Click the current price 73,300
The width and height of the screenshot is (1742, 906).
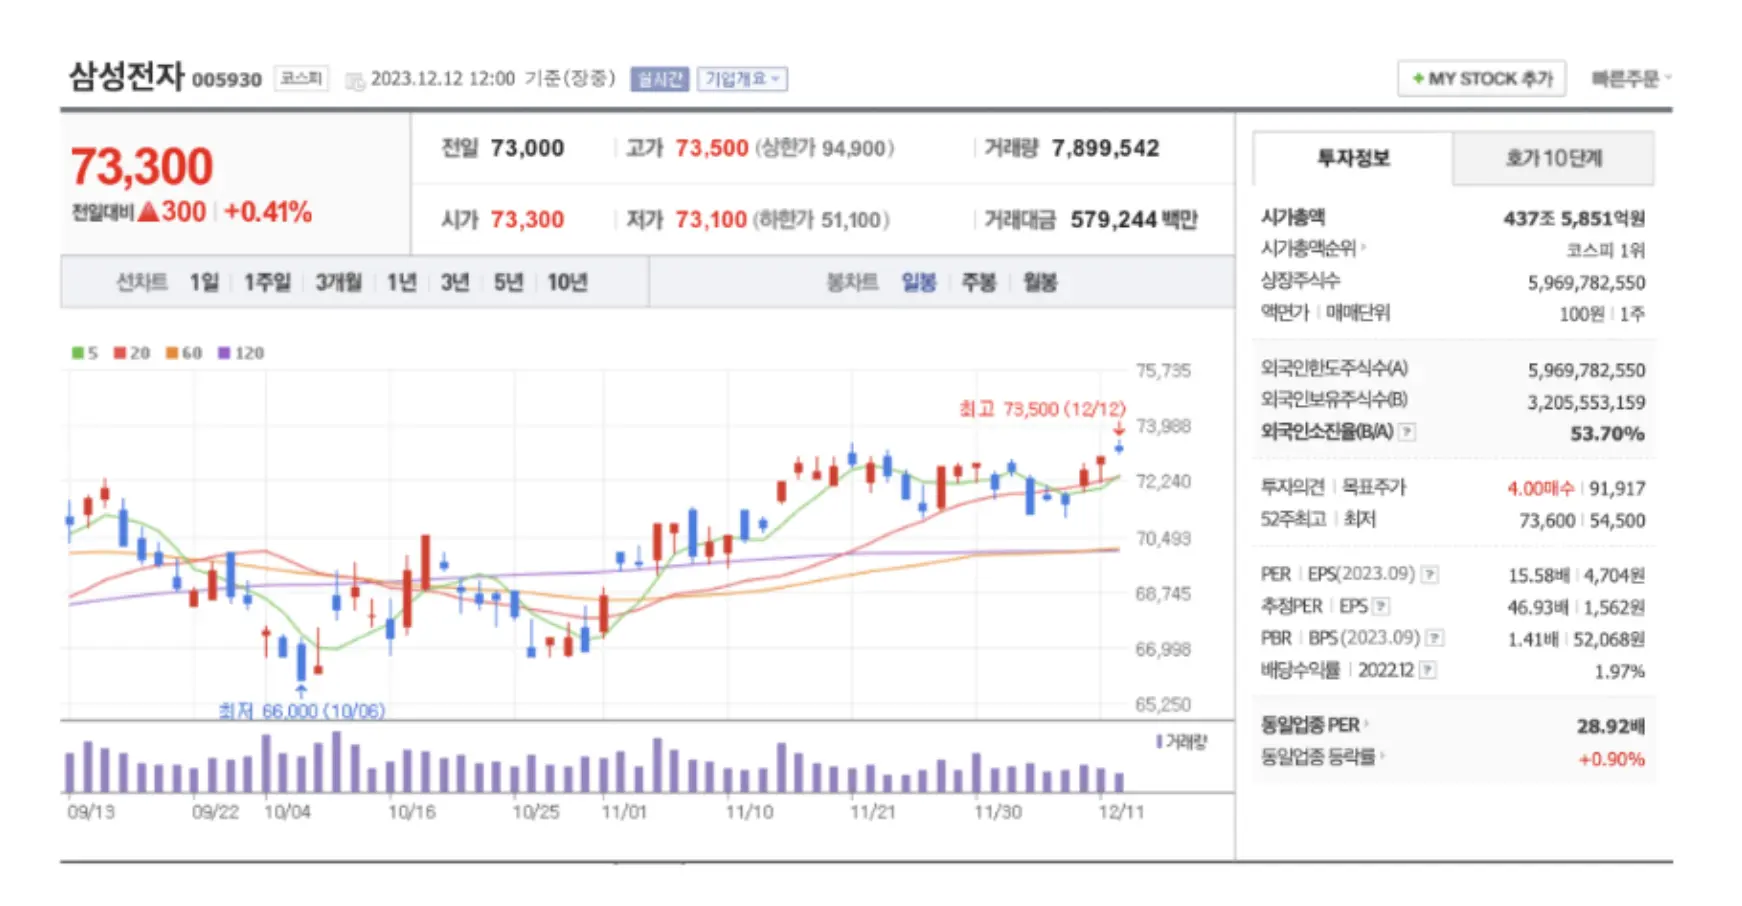tap(142, 167)
